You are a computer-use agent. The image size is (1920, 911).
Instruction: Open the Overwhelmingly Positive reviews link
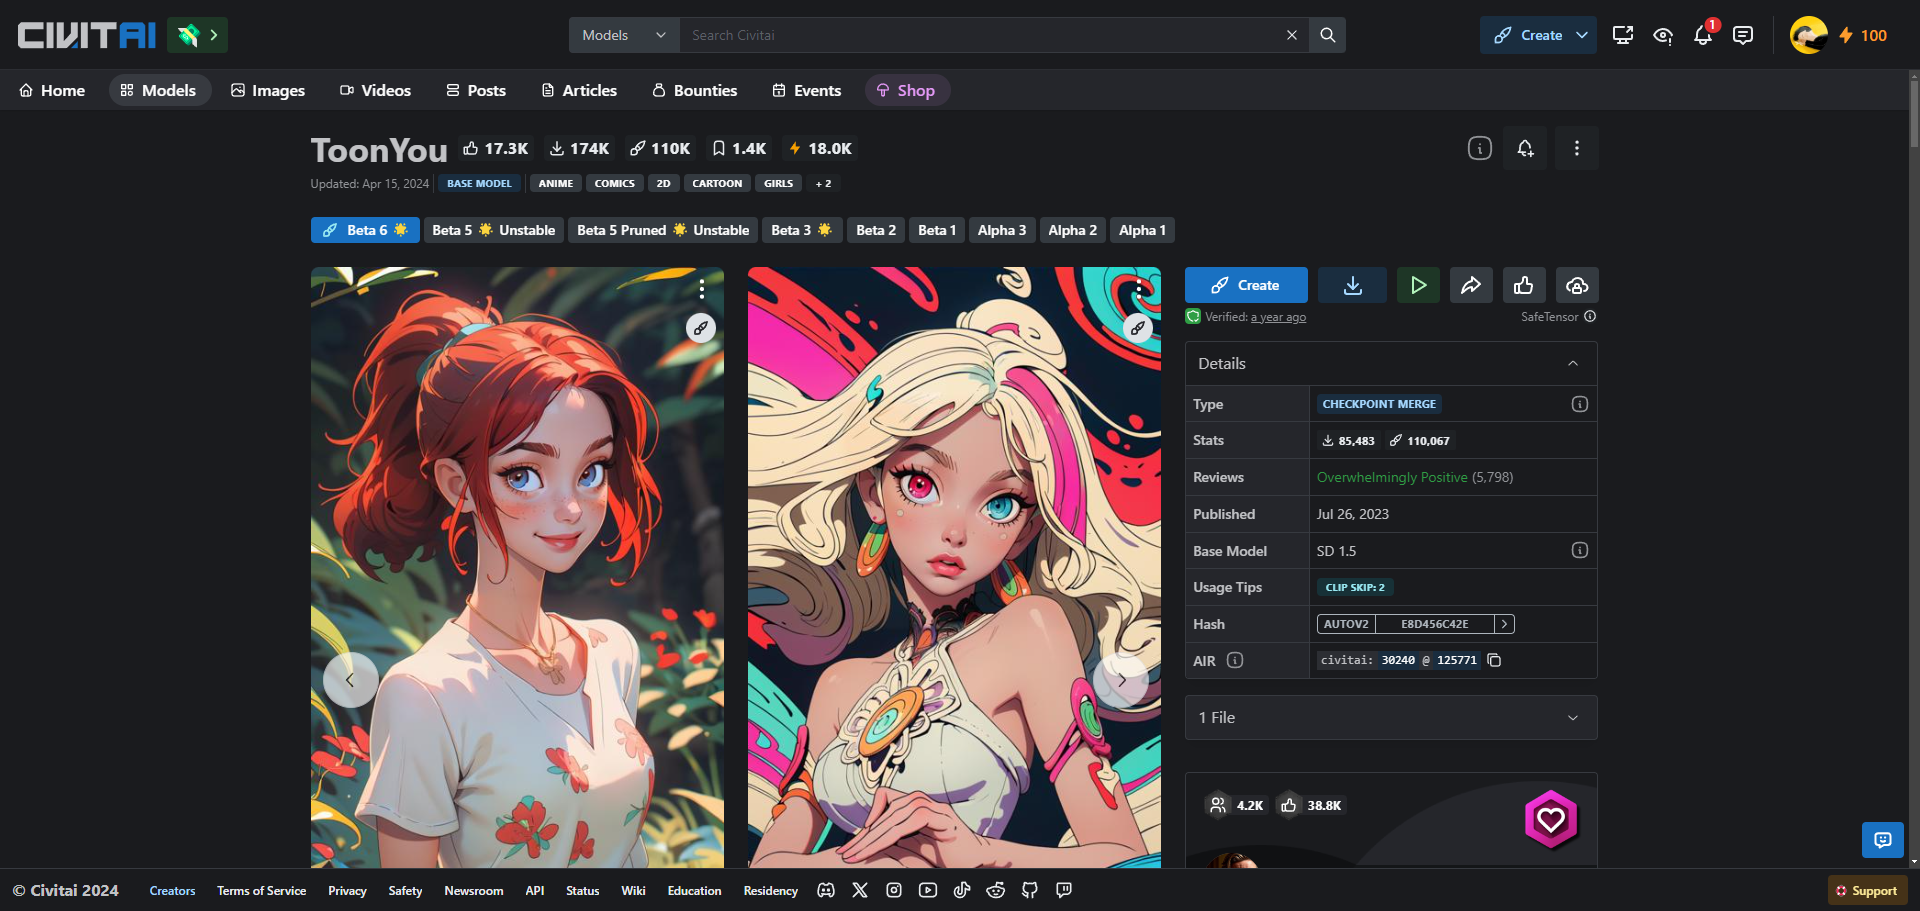coord(1392,477)
